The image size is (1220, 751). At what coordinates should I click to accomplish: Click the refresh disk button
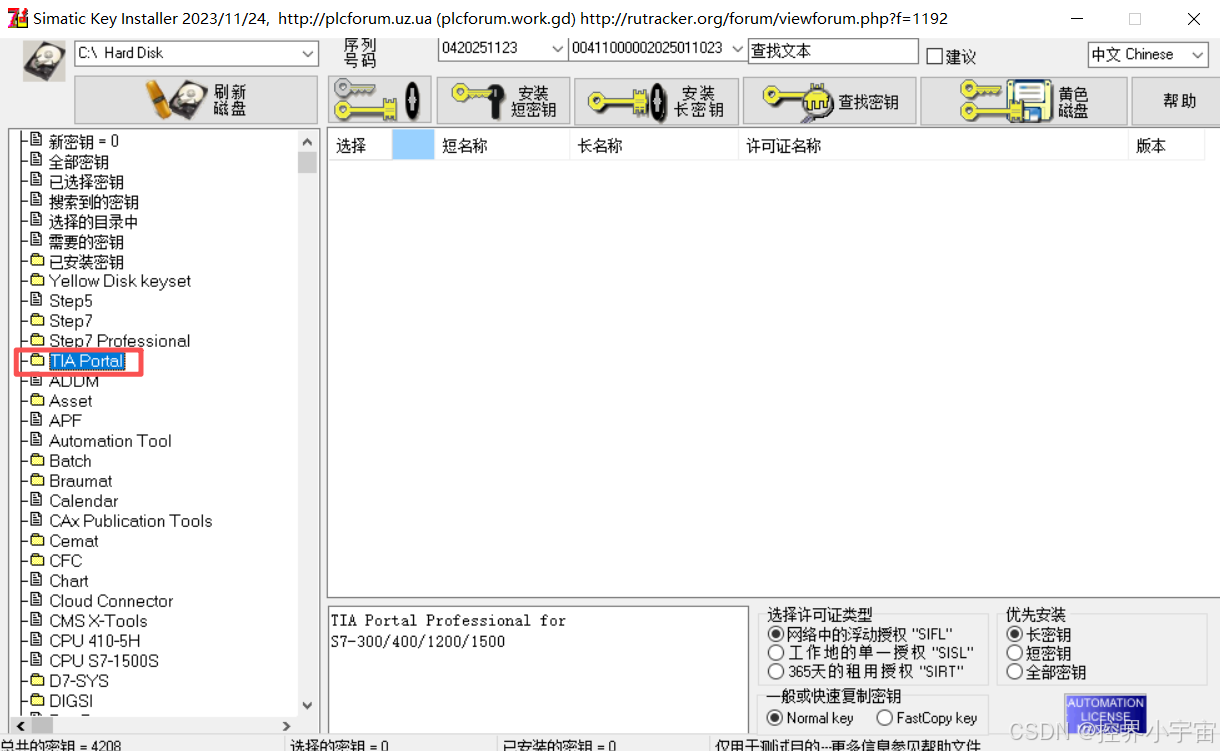point(197,100)
